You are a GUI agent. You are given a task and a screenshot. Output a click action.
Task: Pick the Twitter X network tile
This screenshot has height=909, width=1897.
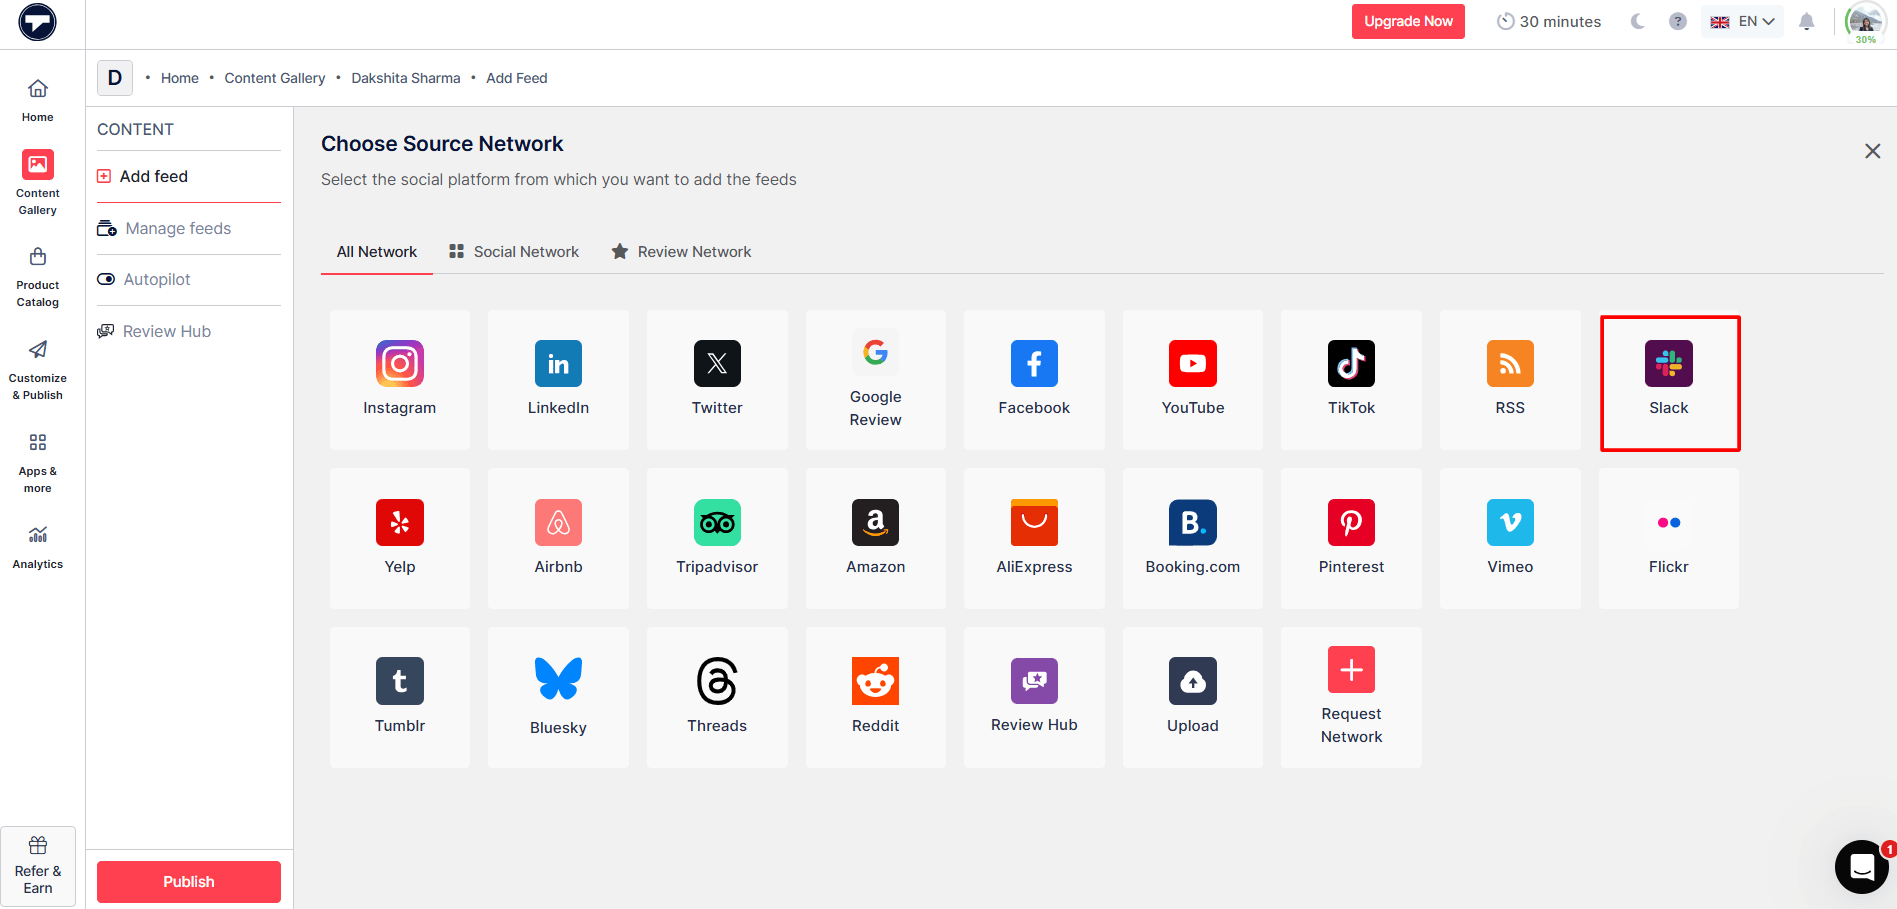(x=717, y=380)
